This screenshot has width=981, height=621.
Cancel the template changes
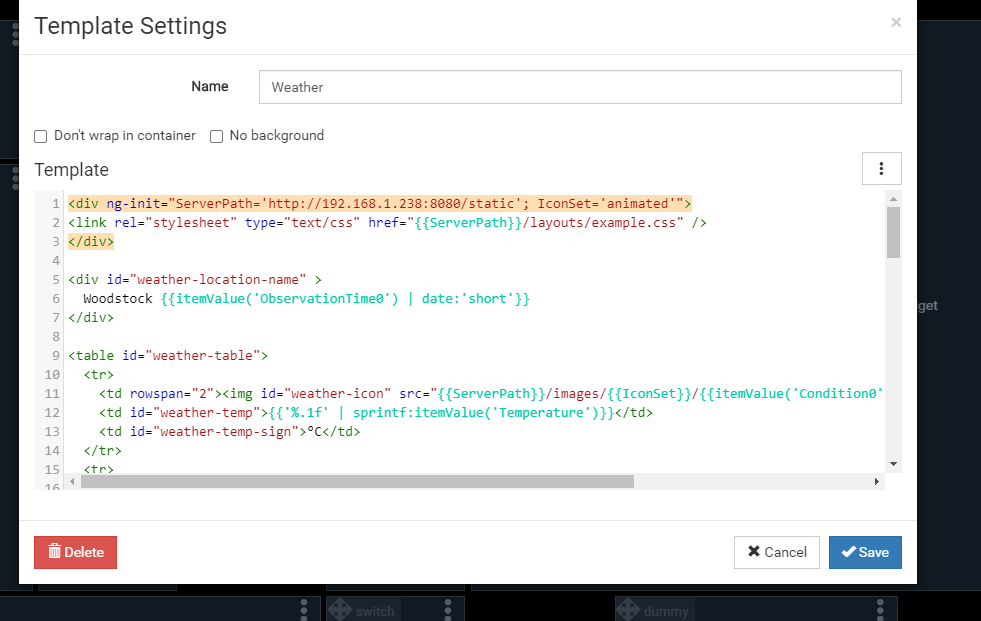point(776,552)
